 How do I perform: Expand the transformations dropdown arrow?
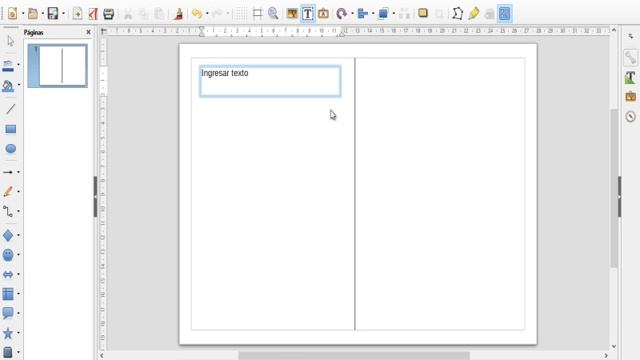click(352, 13)
